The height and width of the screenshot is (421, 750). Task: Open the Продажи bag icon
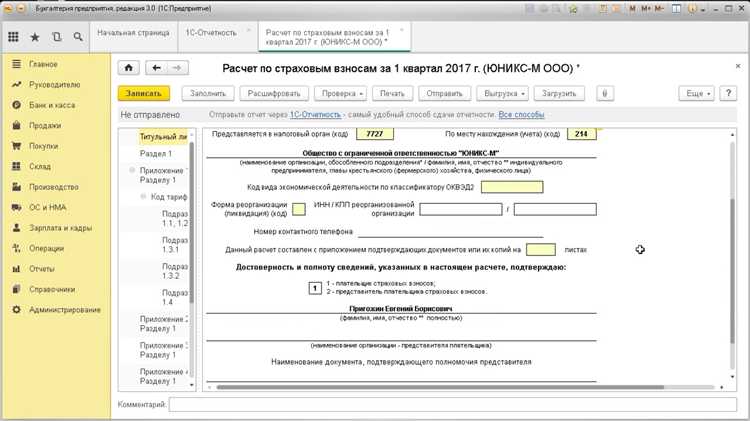coord(16,125)
